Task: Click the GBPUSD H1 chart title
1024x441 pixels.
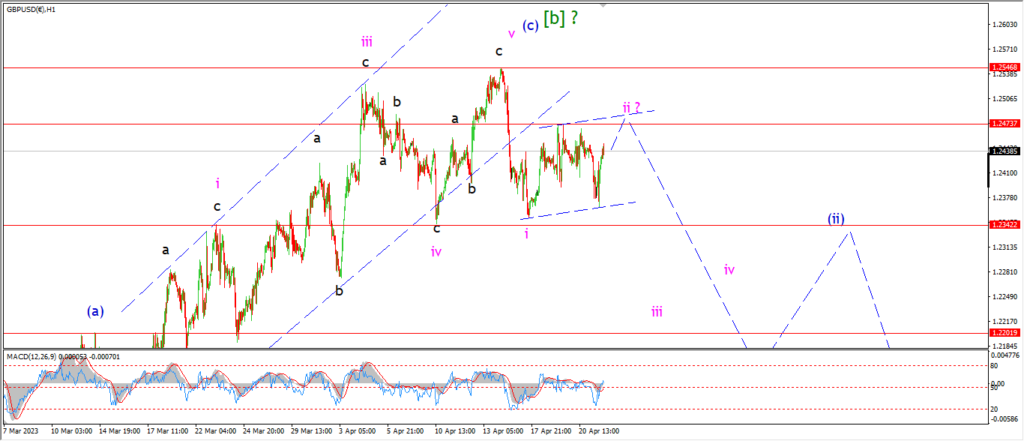Action: (x=31, y=10)
